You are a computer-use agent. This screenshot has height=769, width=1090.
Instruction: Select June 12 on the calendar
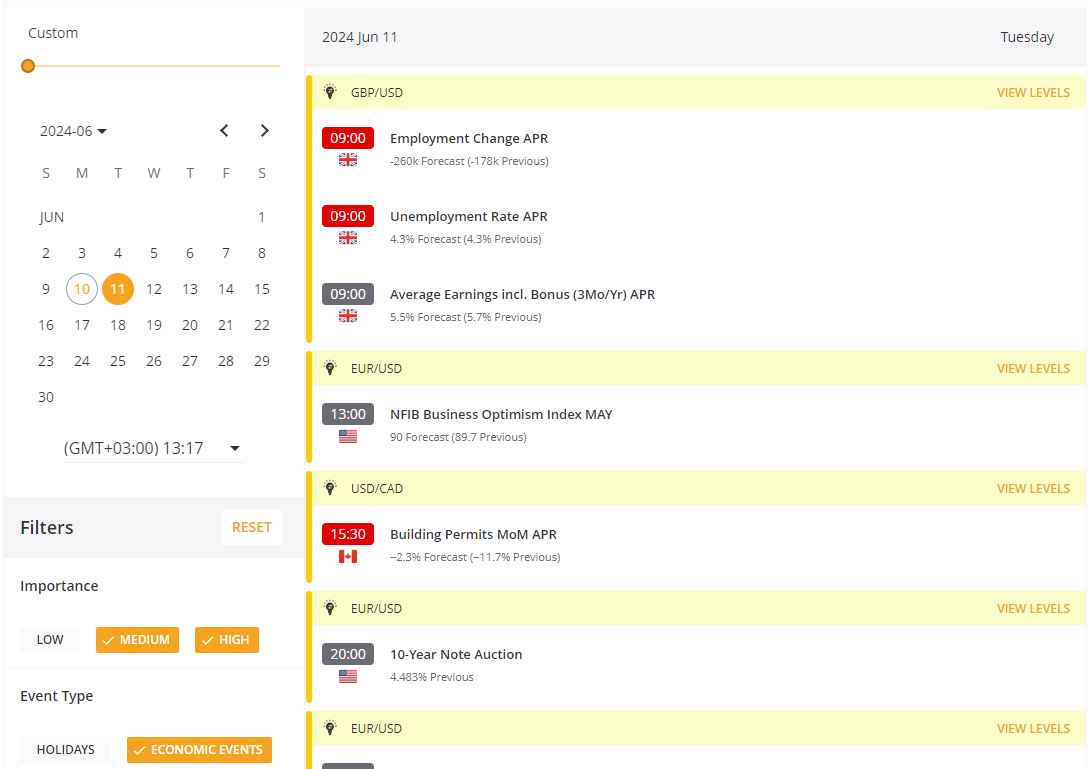(154, 289)
